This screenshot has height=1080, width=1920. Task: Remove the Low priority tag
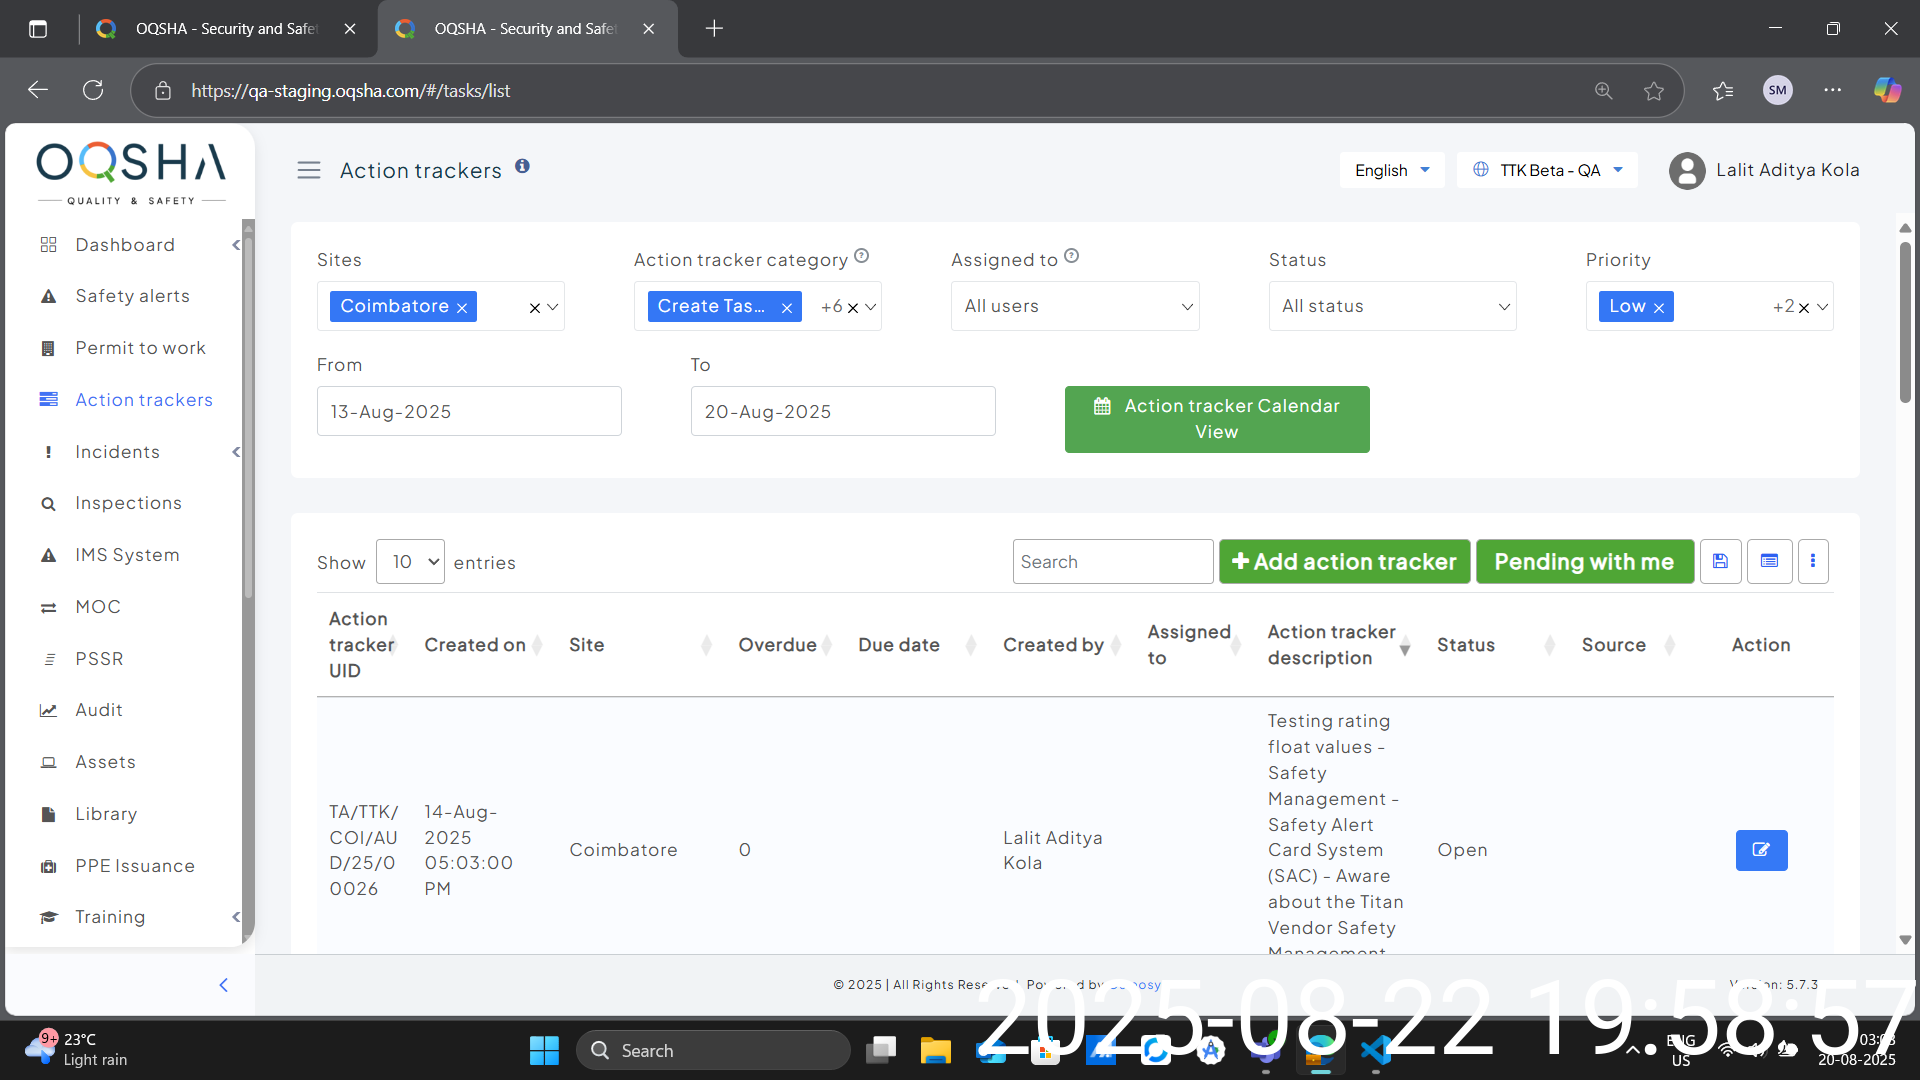[1659, 308]
